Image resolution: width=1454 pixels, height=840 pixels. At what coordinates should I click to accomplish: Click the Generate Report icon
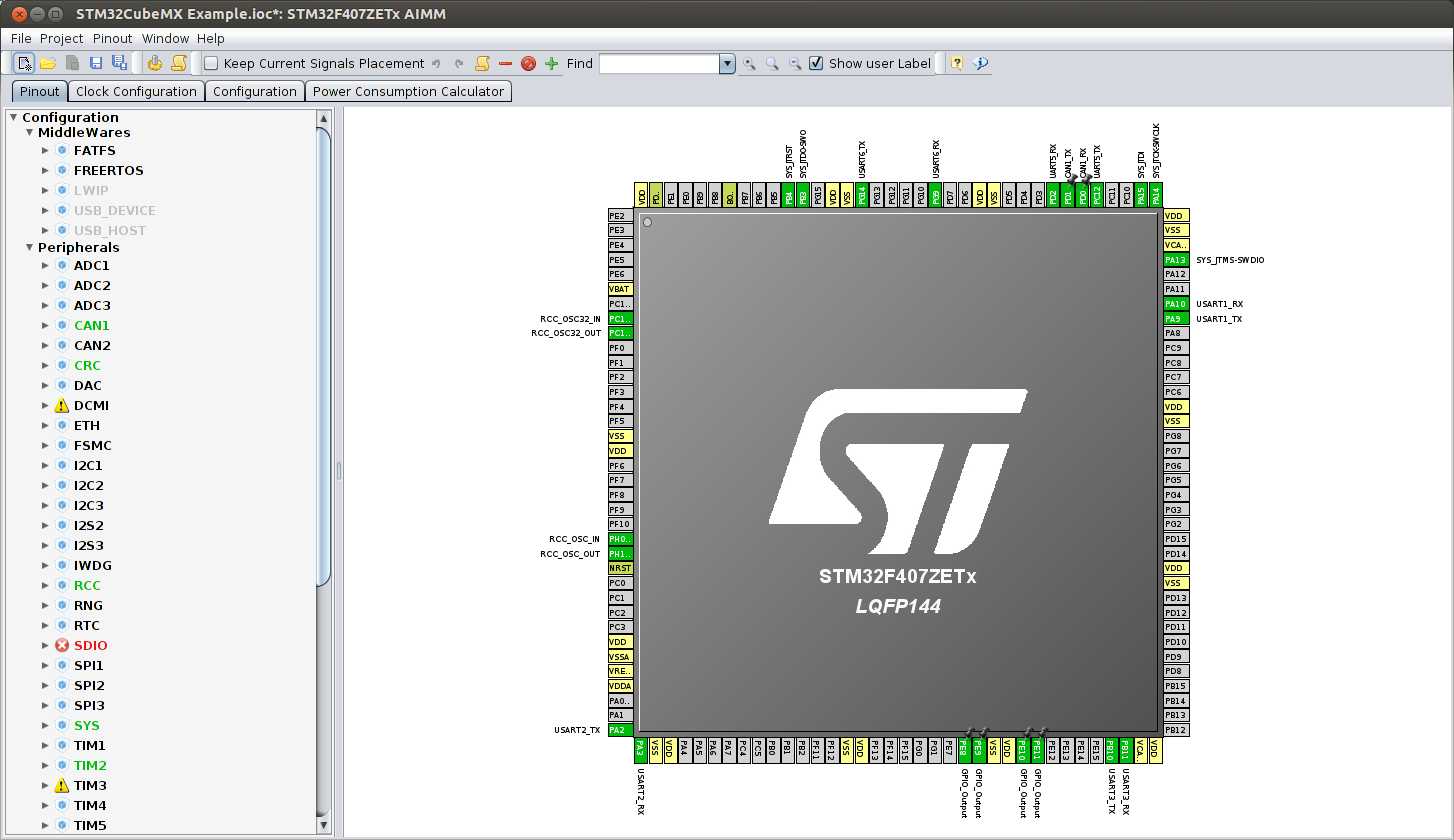178,63
